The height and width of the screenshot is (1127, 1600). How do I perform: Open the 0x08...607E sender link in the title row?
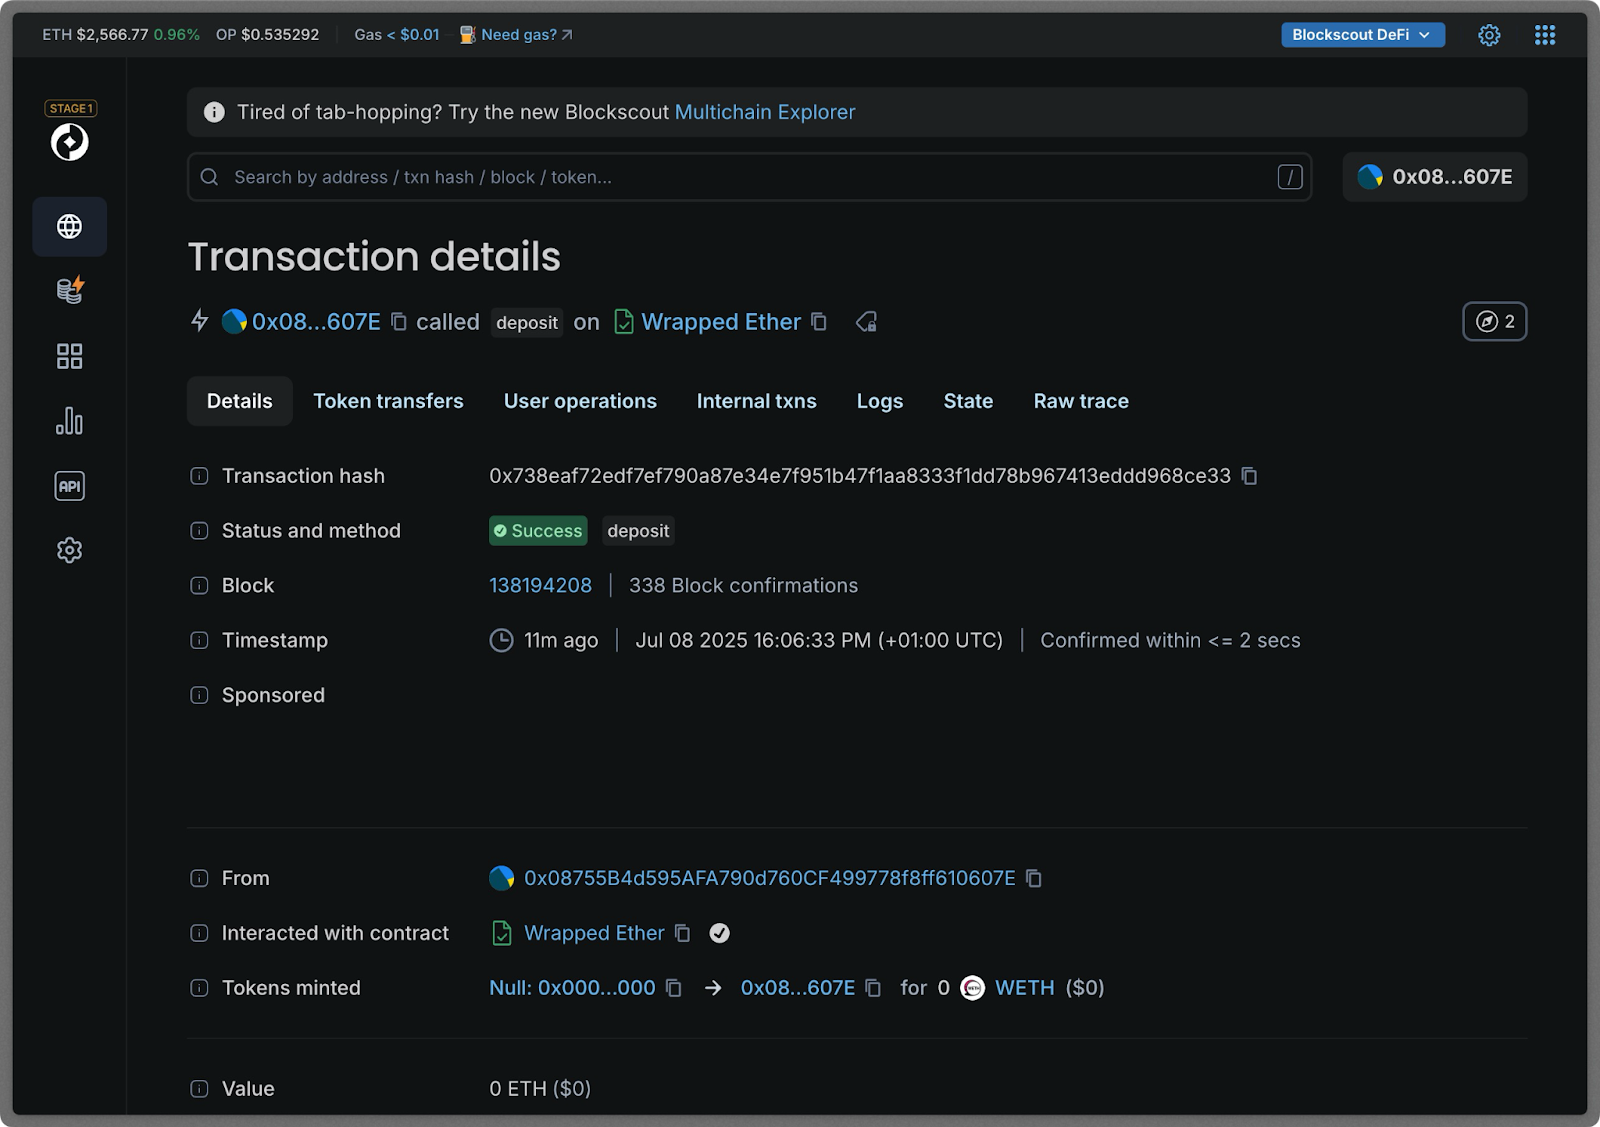[x=316, y=322]
